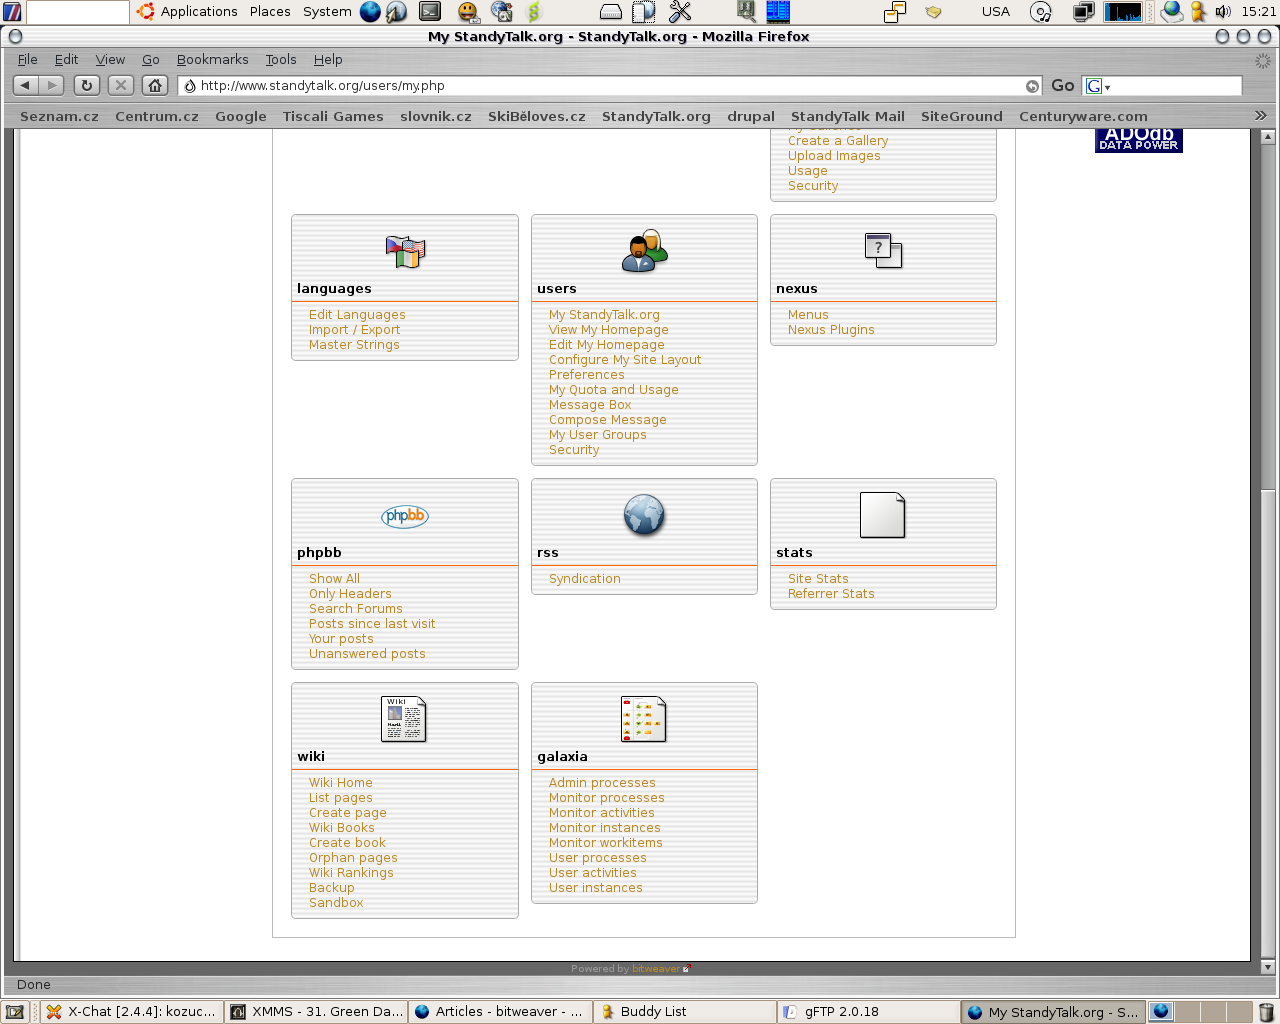Open the View menu
The height and width of the screenshot is (1024, 1280).
110,60
